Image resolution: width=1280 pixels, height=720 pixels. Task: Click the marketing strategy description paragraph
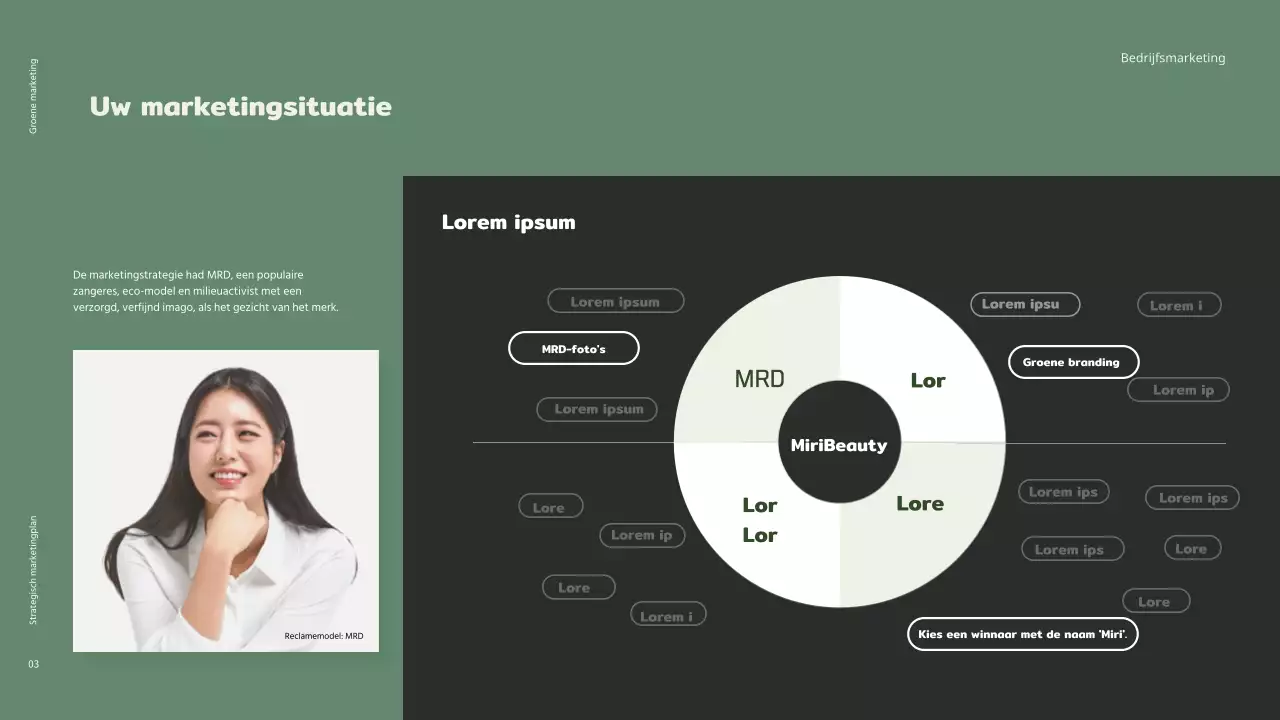coord(206,291)
